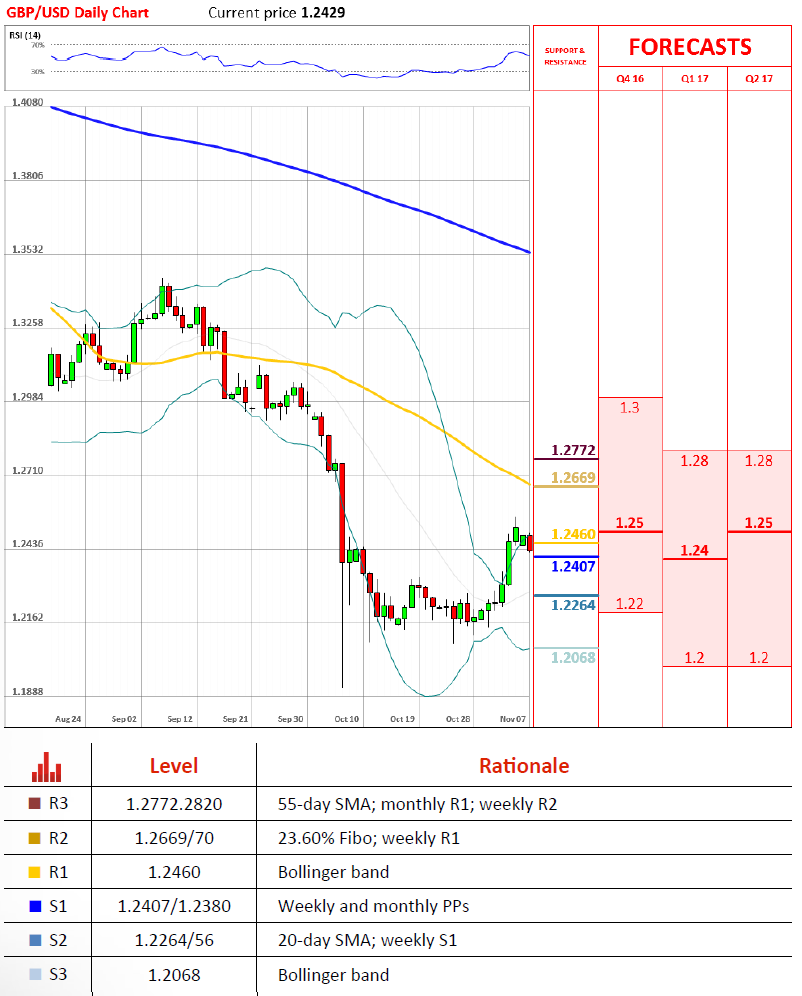802x996 pixels.
Task: Click the Aug 24 date axis label
Action: click(68, 719)
